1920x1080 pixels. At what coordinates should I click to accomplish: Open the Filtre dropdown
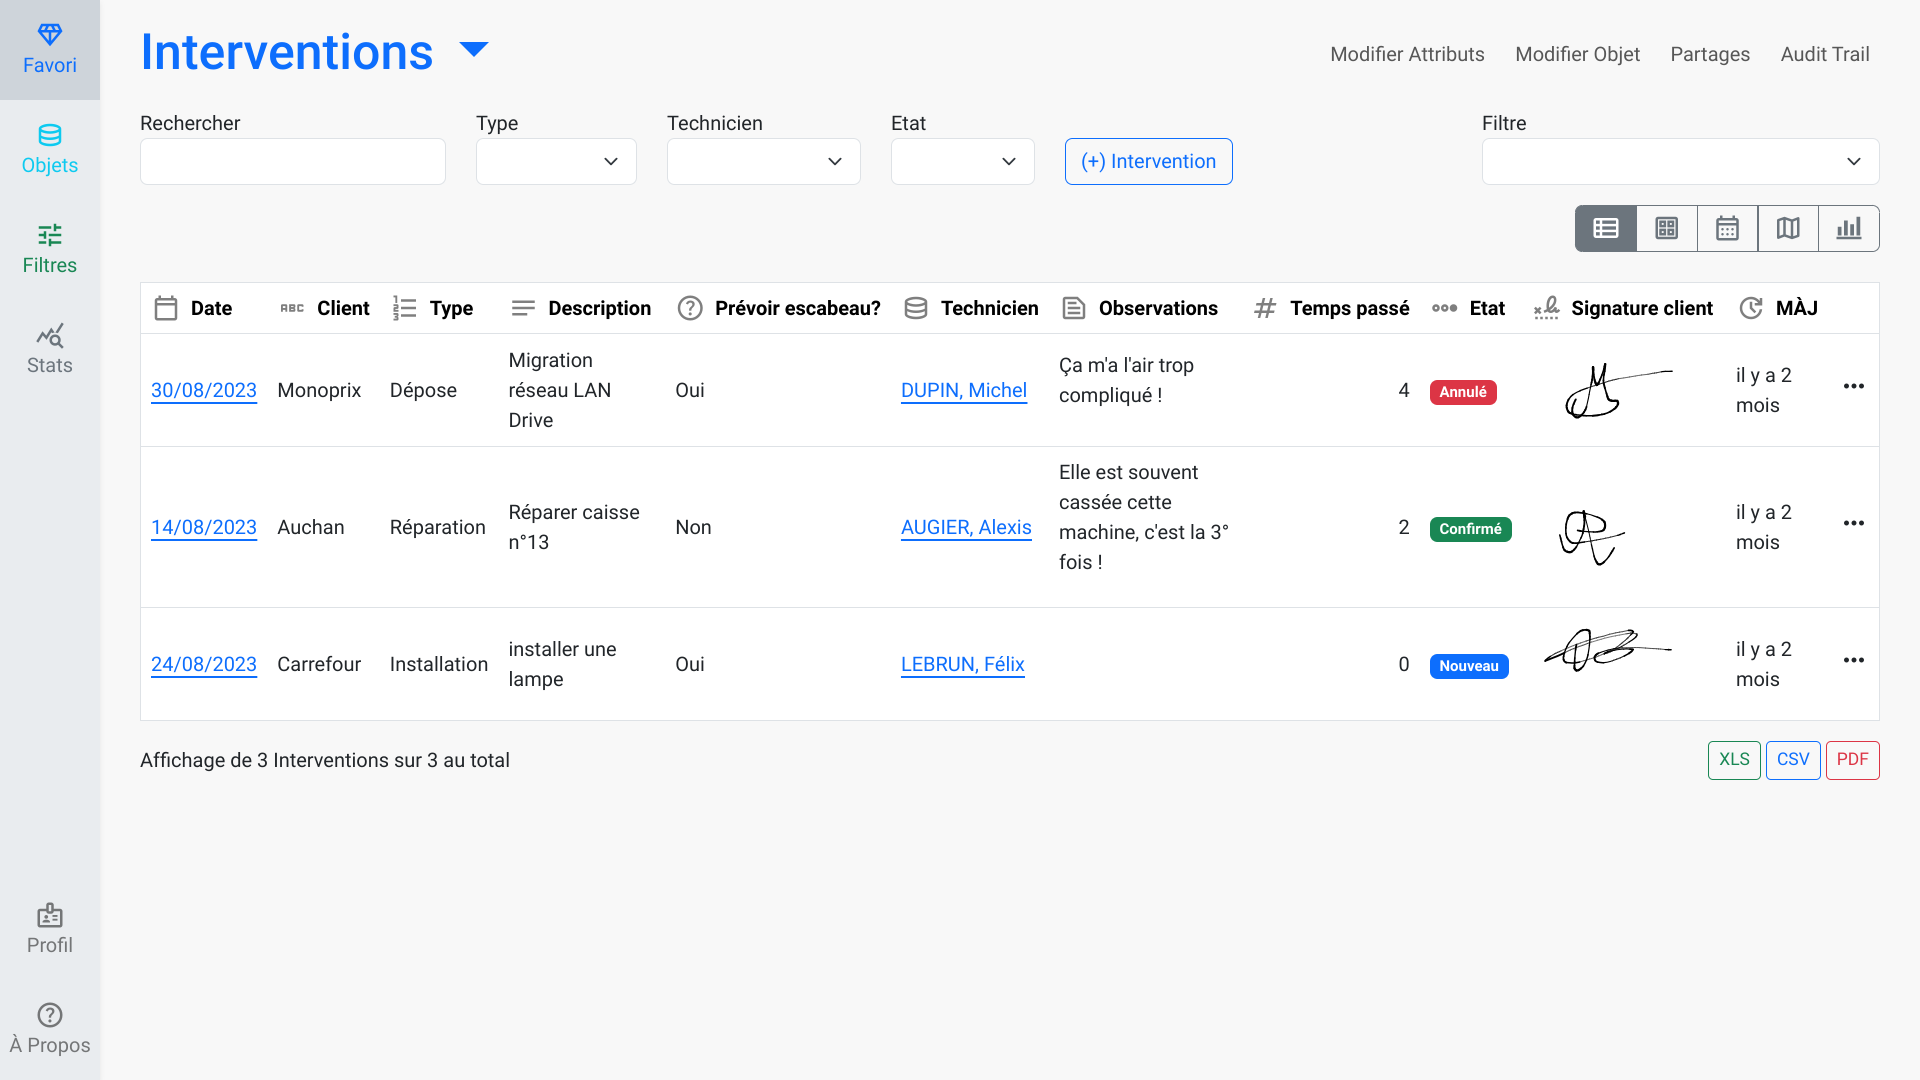click(x=1680, y=161)
